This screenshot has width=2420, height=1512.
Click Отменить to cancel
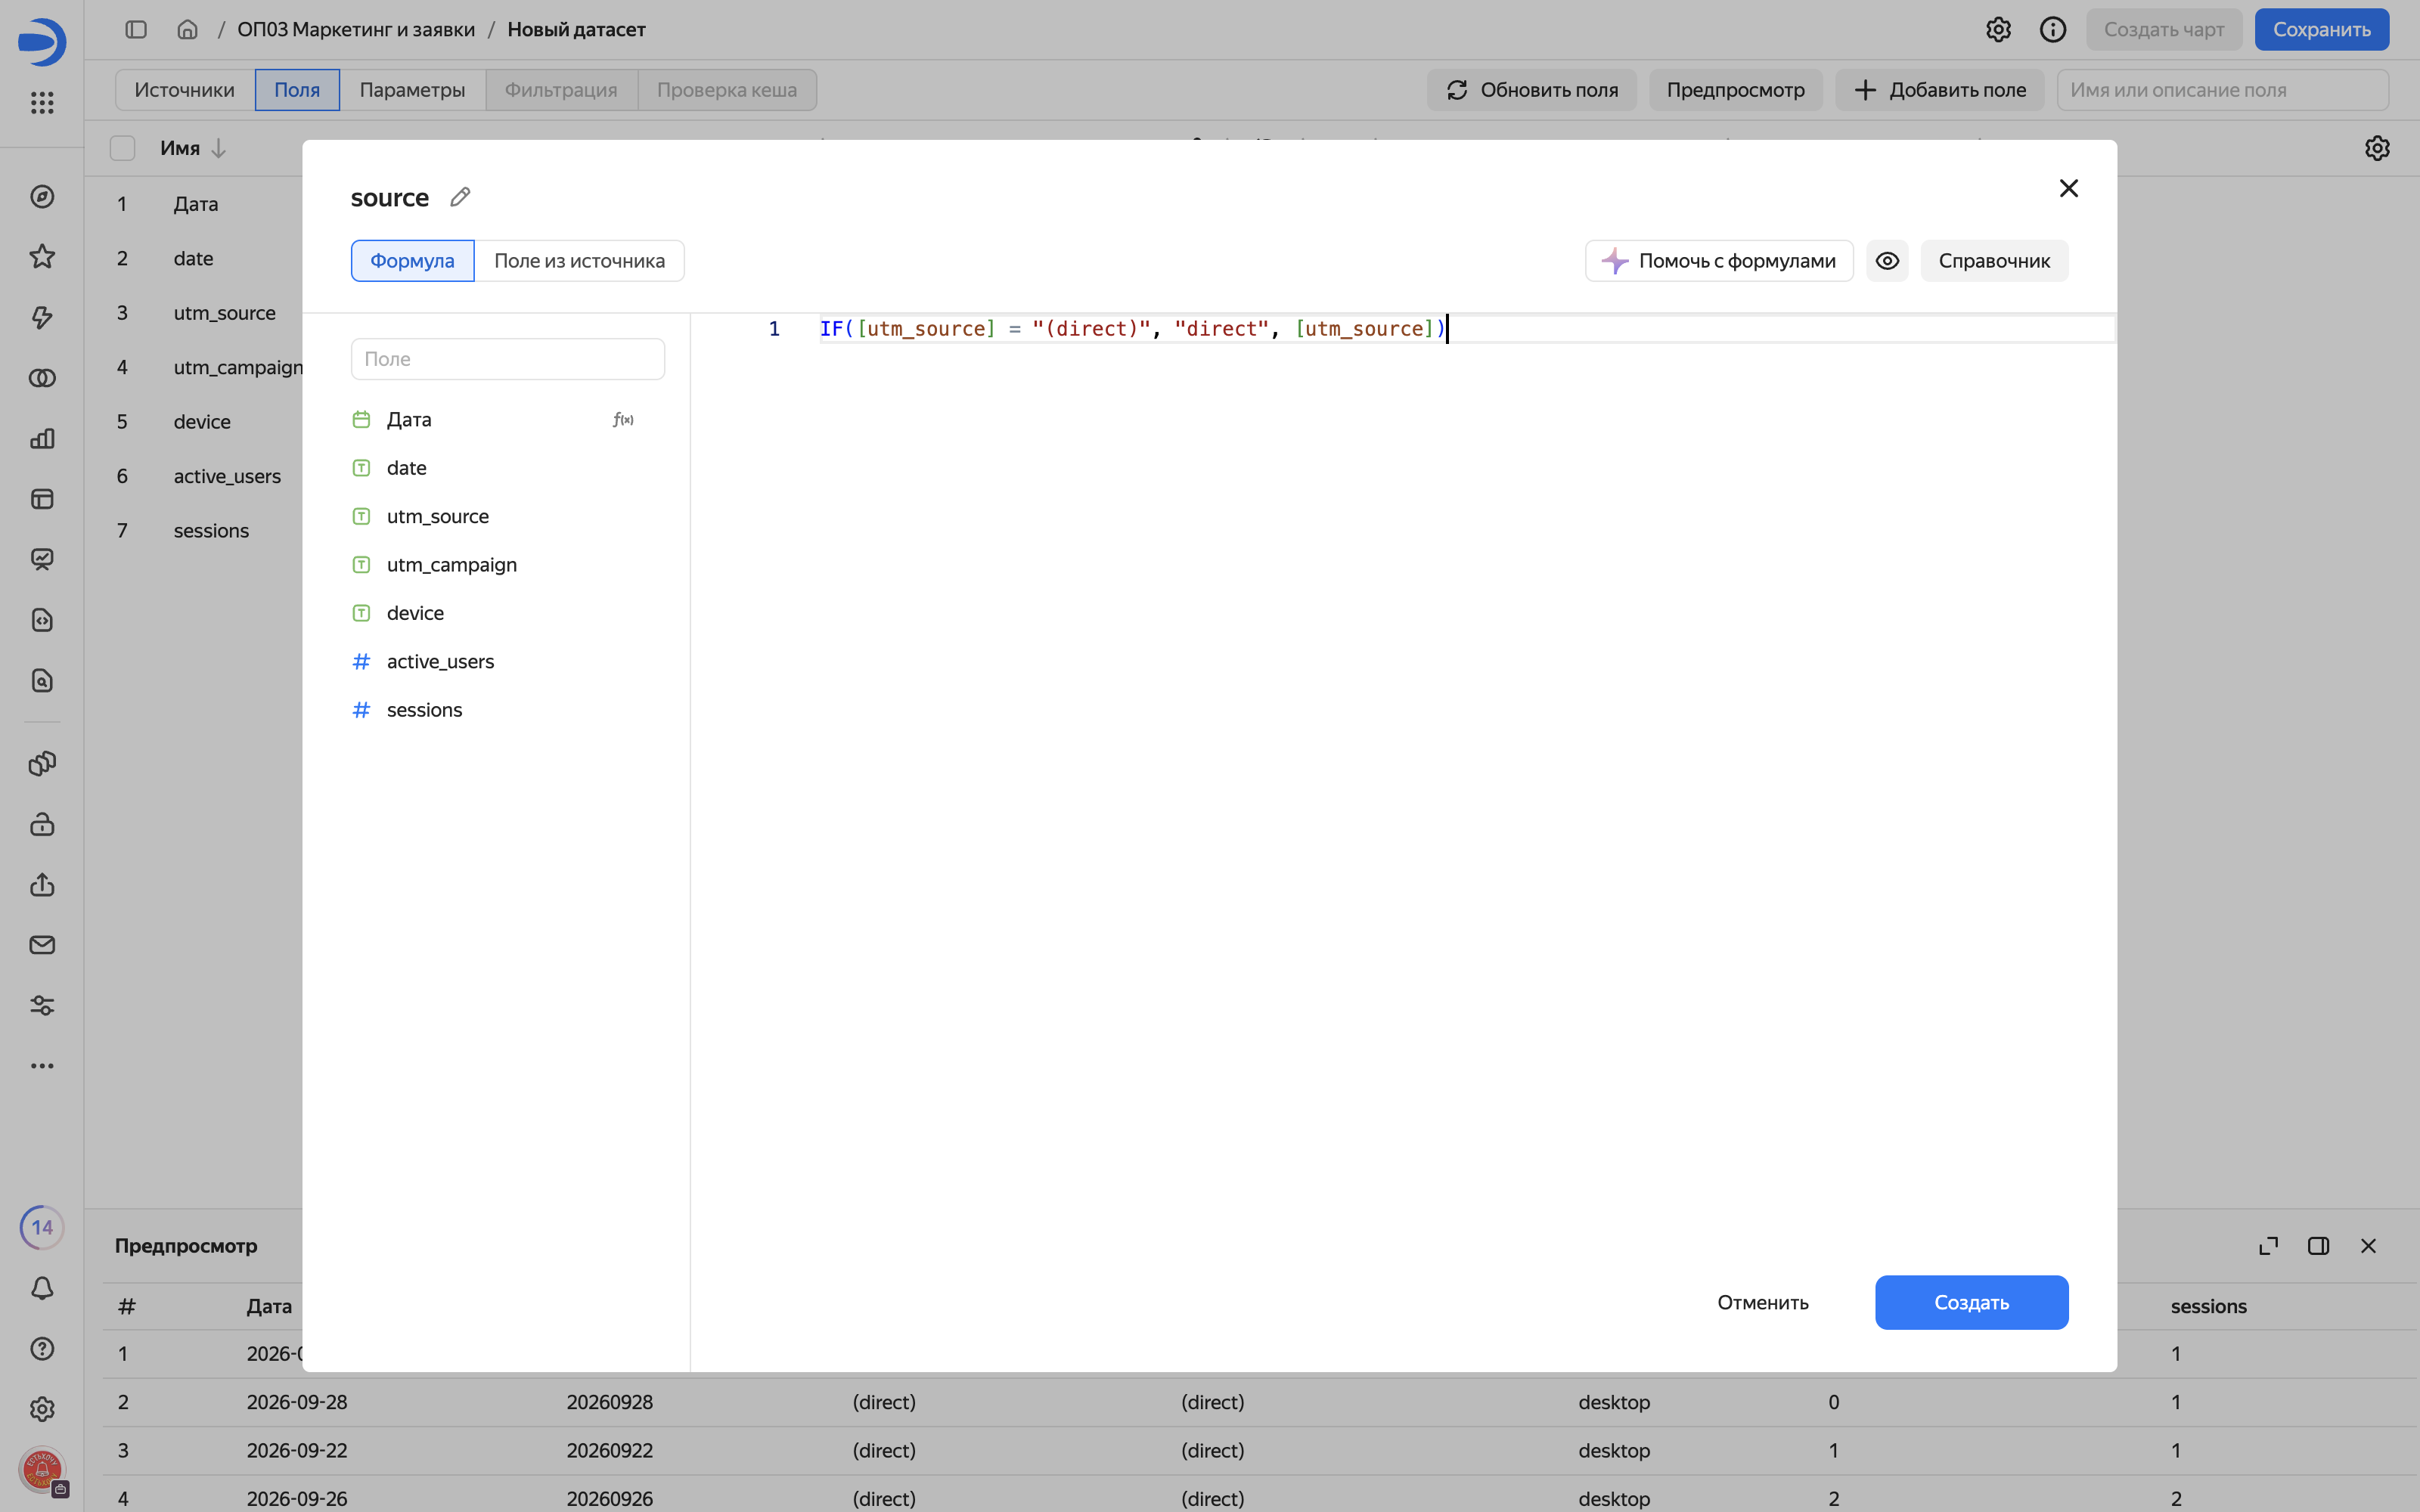click(x=1762, y=1302)
